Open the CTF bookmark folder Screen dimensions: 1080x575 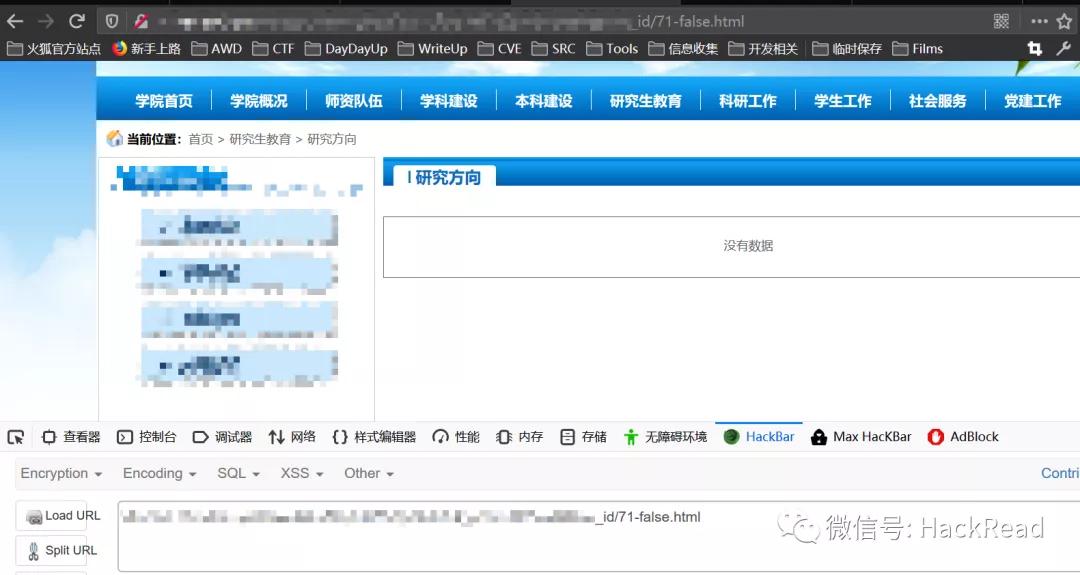point(273,49)
